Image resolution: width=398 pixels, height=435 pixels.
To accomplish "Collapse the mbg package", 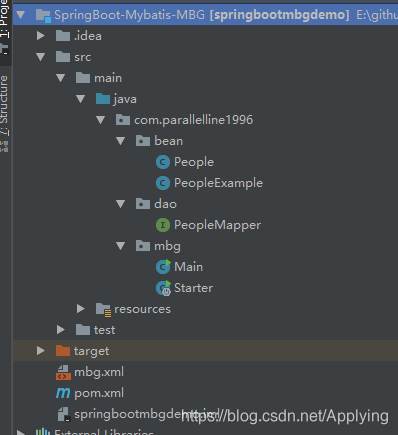I will coord(121,246).
